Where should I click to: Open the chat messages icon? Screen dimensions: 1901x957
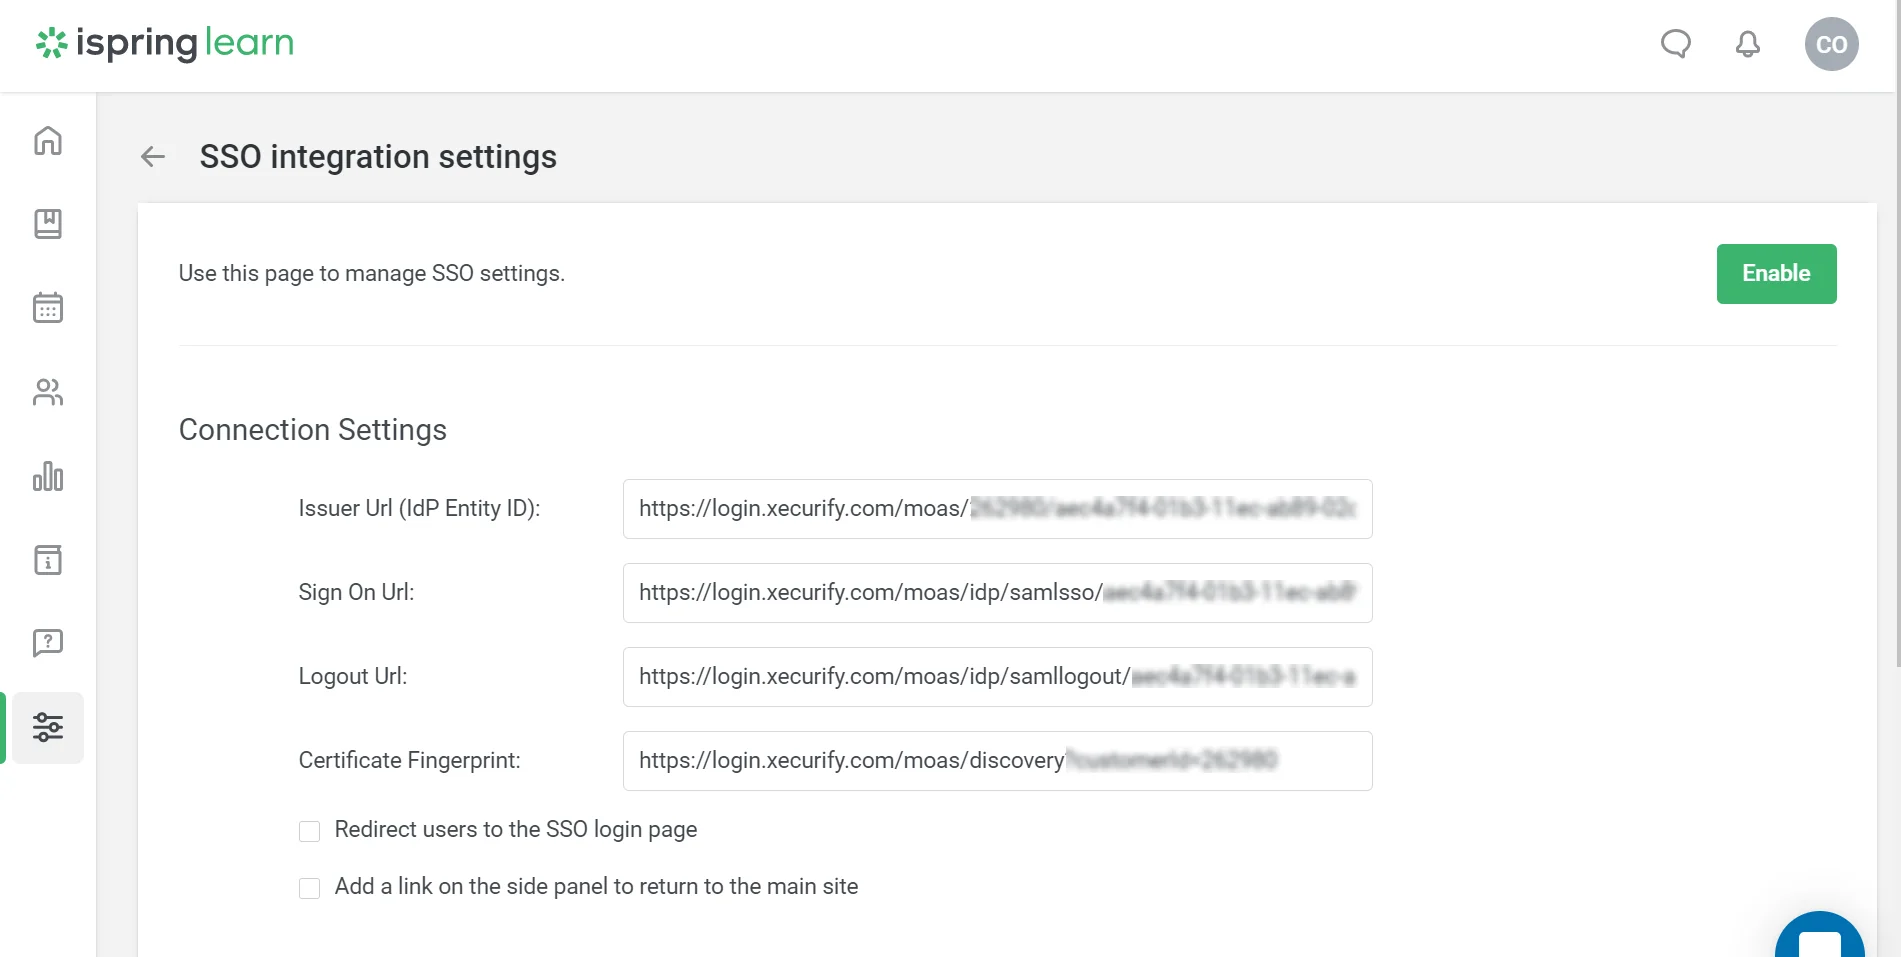click(1676, 44)
